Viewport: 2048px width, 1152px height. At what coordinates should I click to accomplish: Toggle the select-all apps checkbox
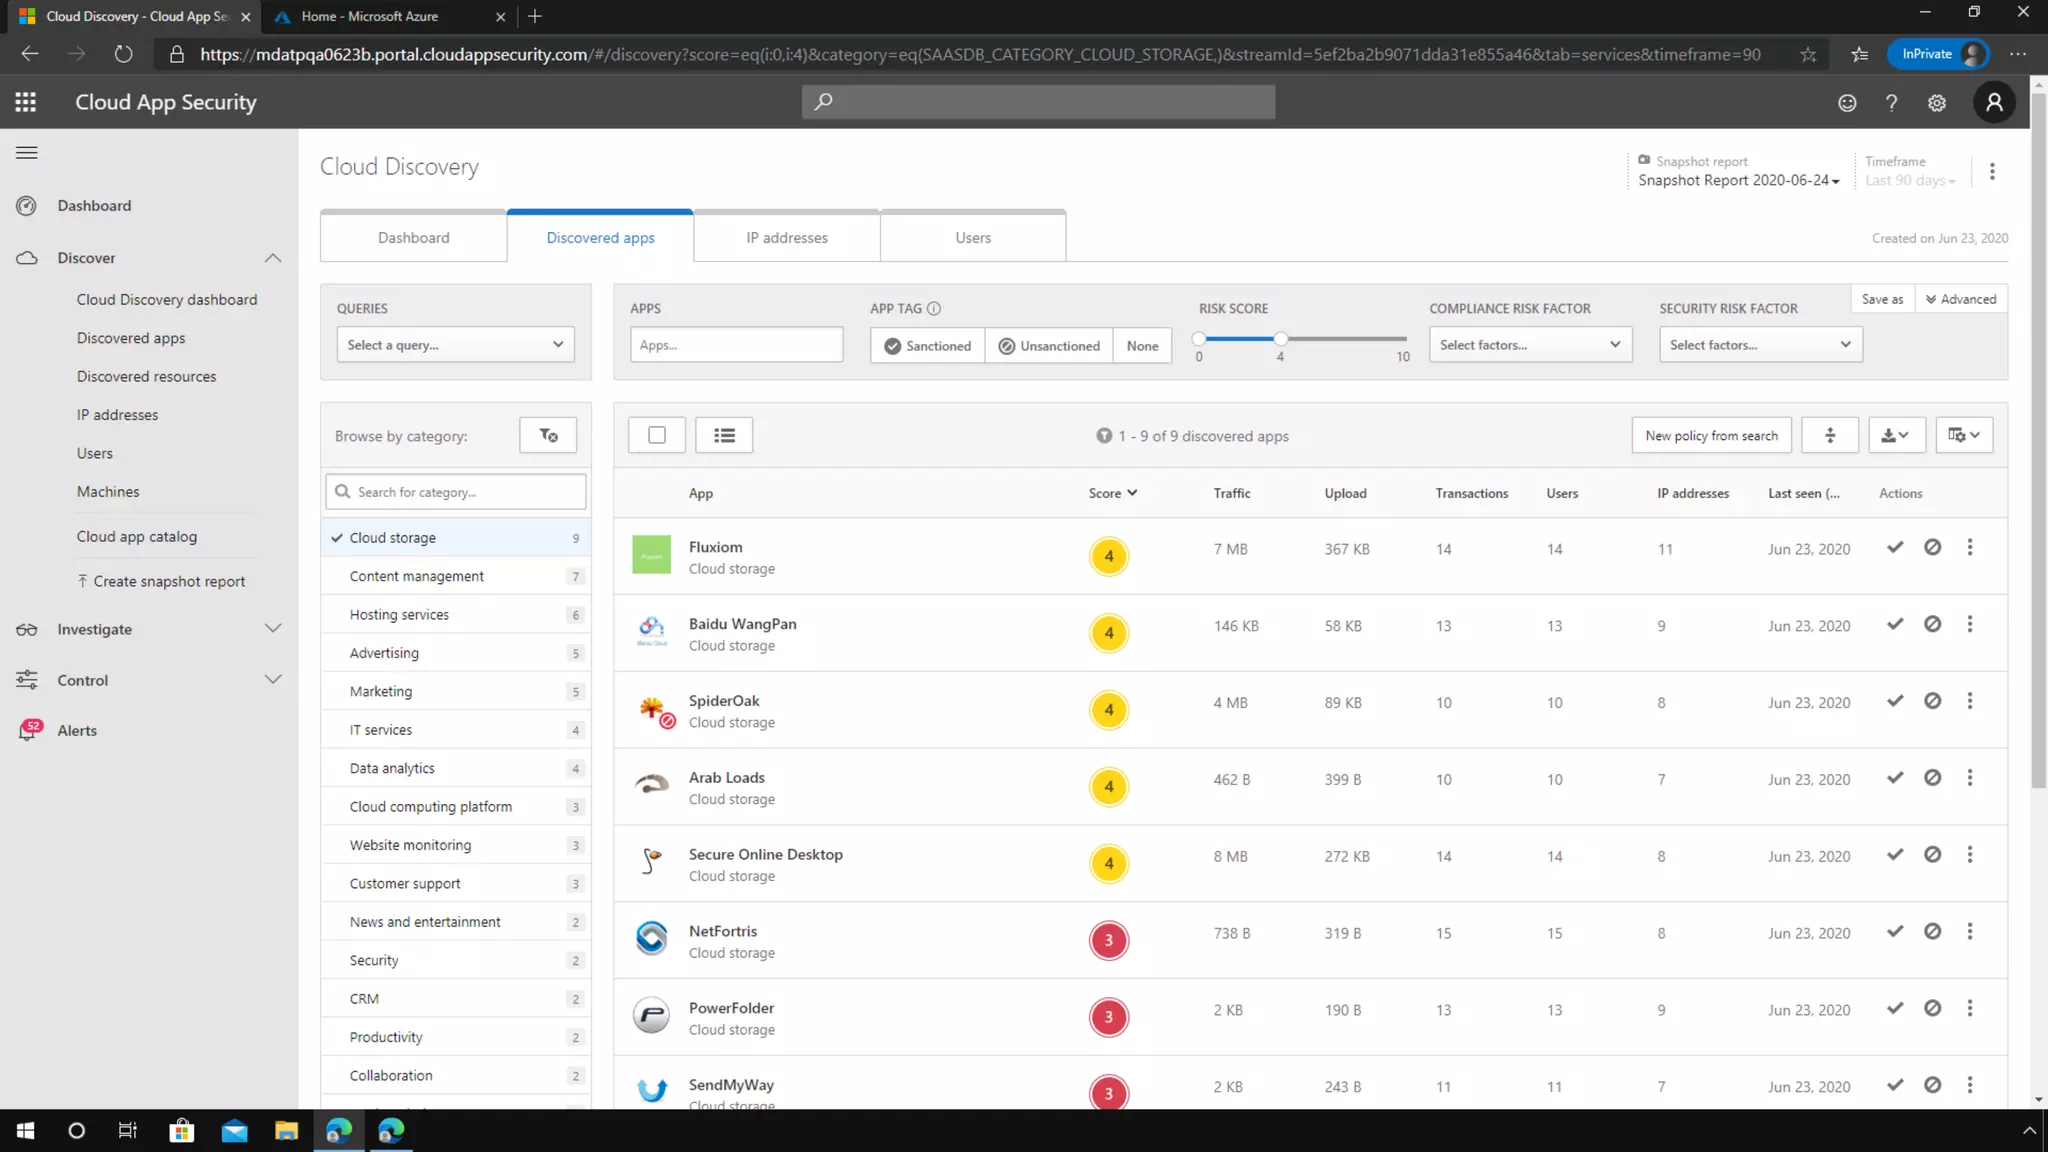(x=657, y=435)
